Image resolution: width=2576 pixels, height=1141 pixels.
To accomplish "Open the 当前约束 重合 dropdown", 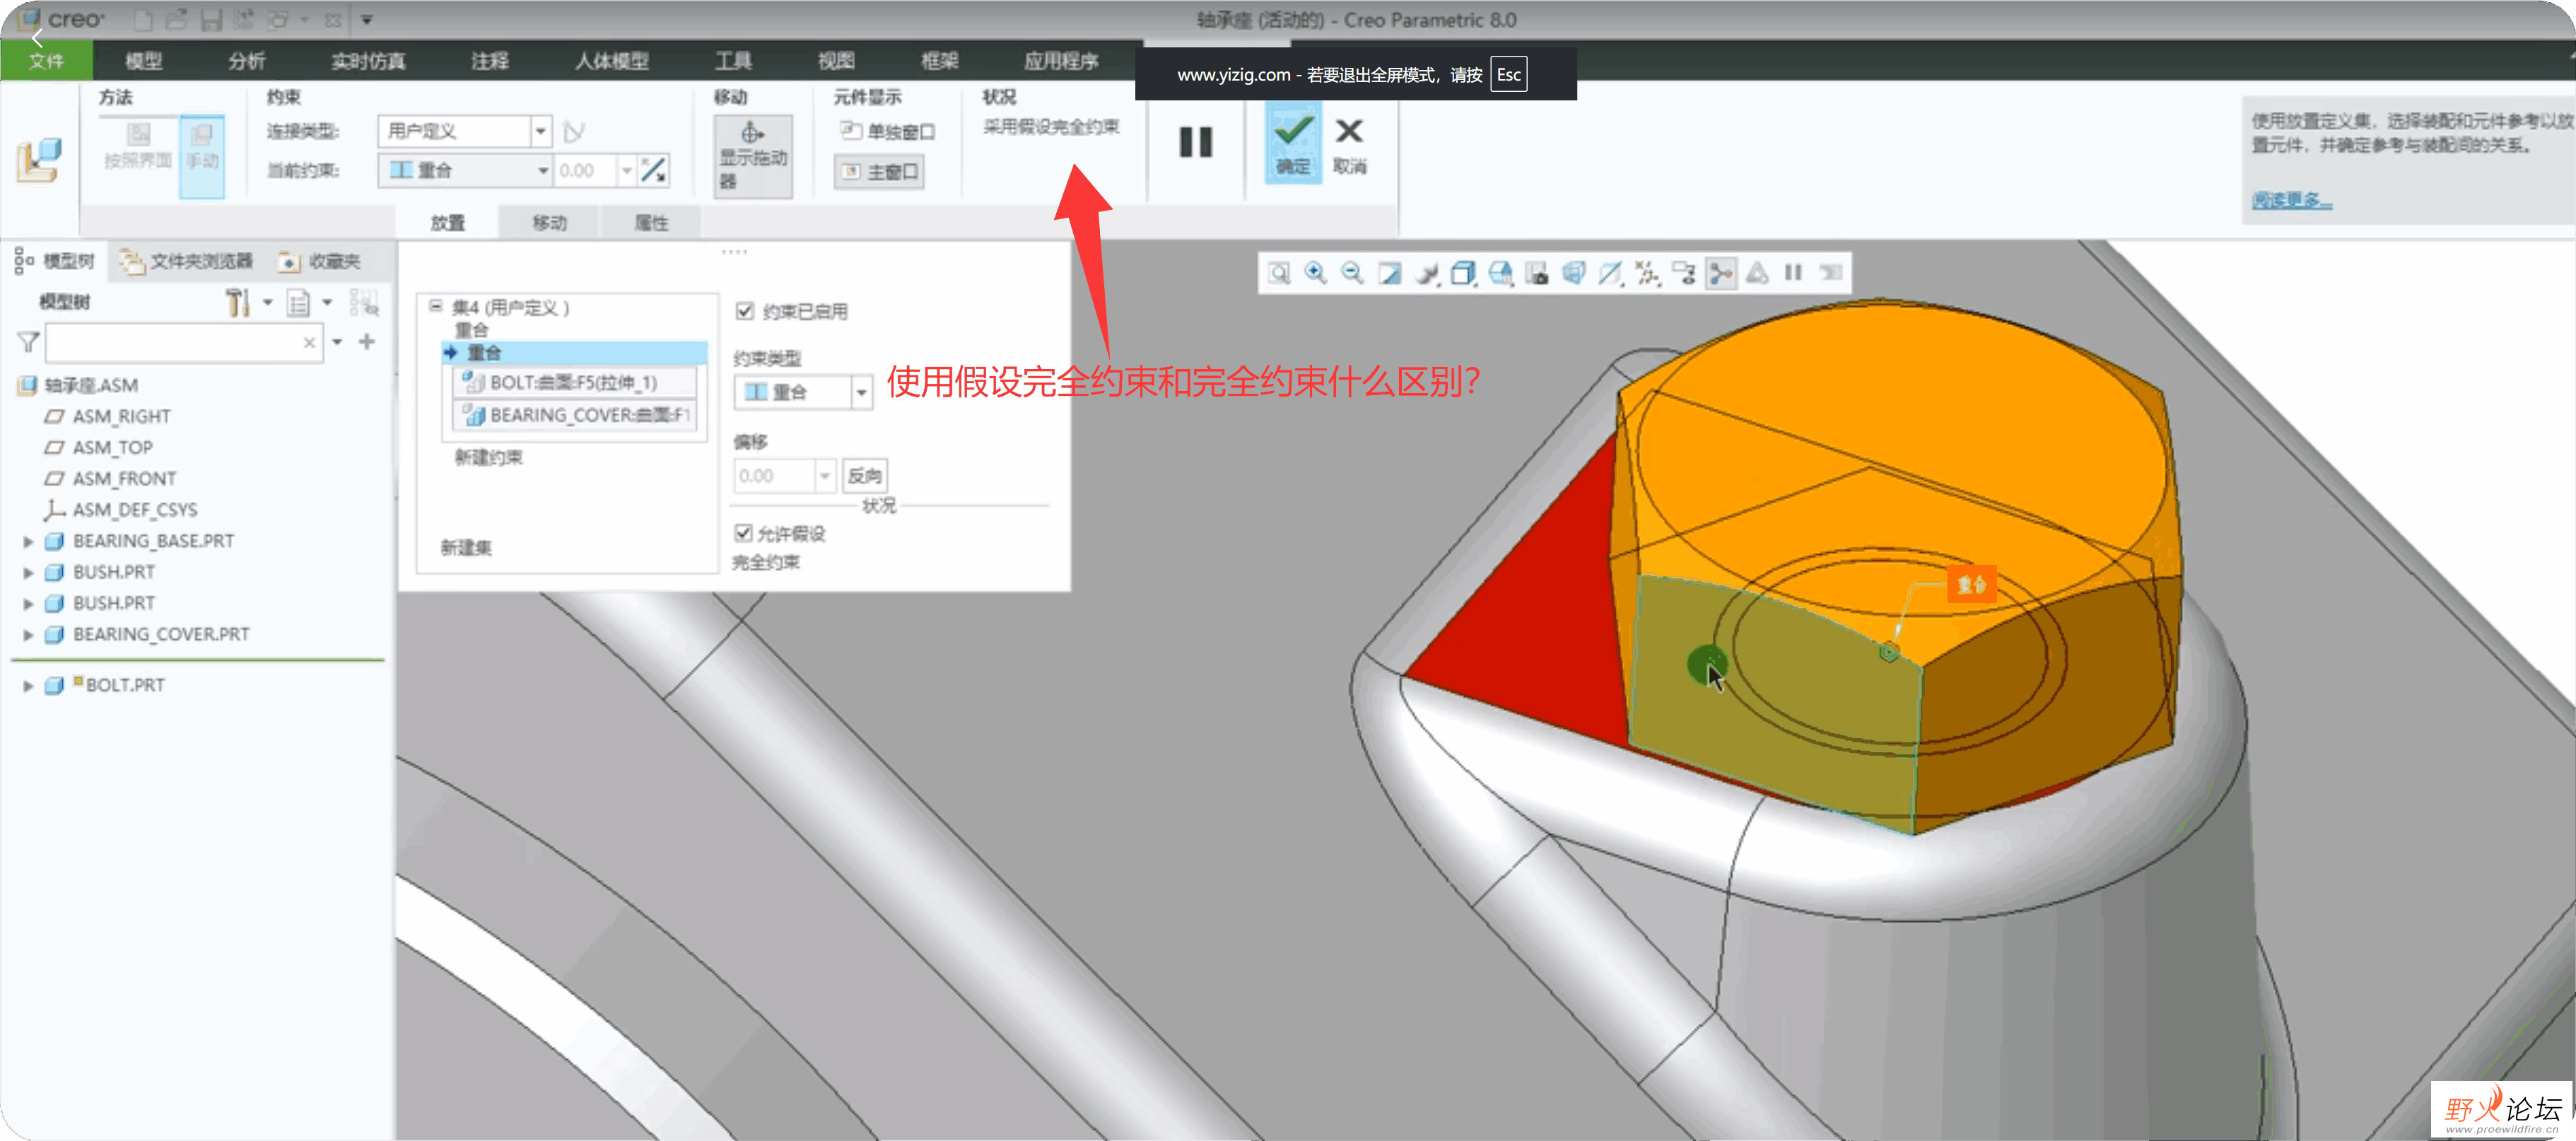I will (x=543, y=170).
